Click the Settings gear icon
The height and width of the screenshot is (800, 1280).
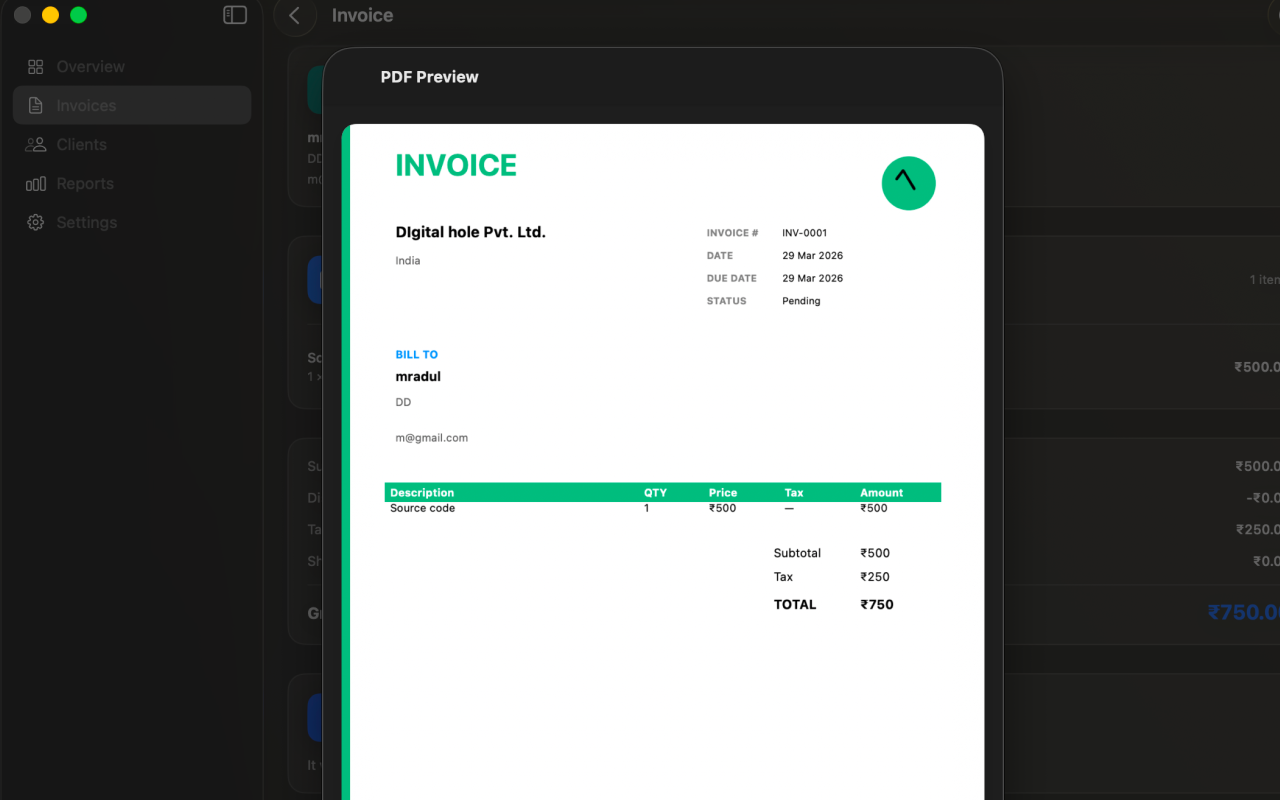point(36,223)
